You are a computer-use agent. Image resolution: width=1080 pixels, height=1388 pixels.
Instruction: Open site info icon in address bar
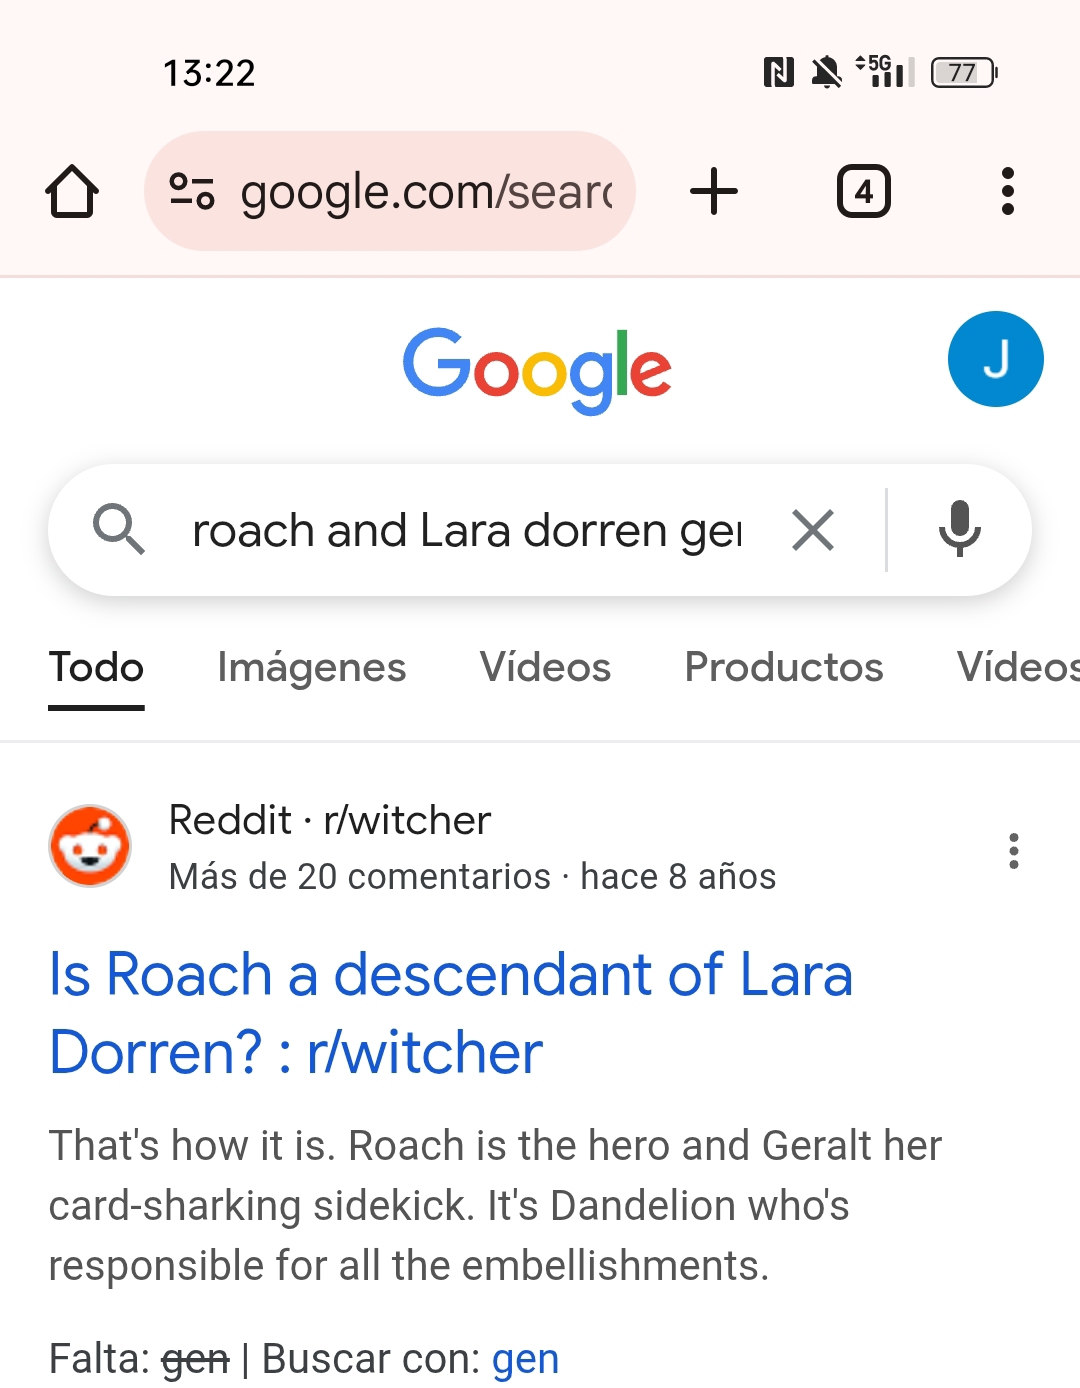tap(191, 191)
